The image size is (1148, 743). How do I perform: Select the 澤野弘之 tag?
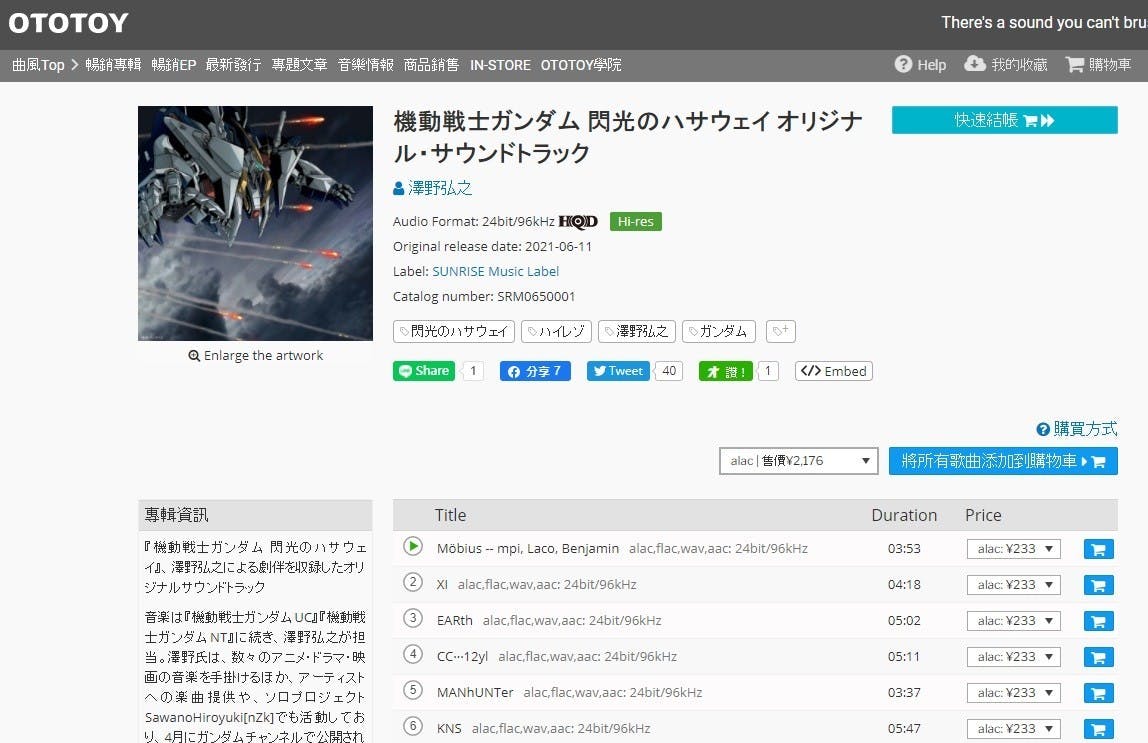(x=637, y=332)
